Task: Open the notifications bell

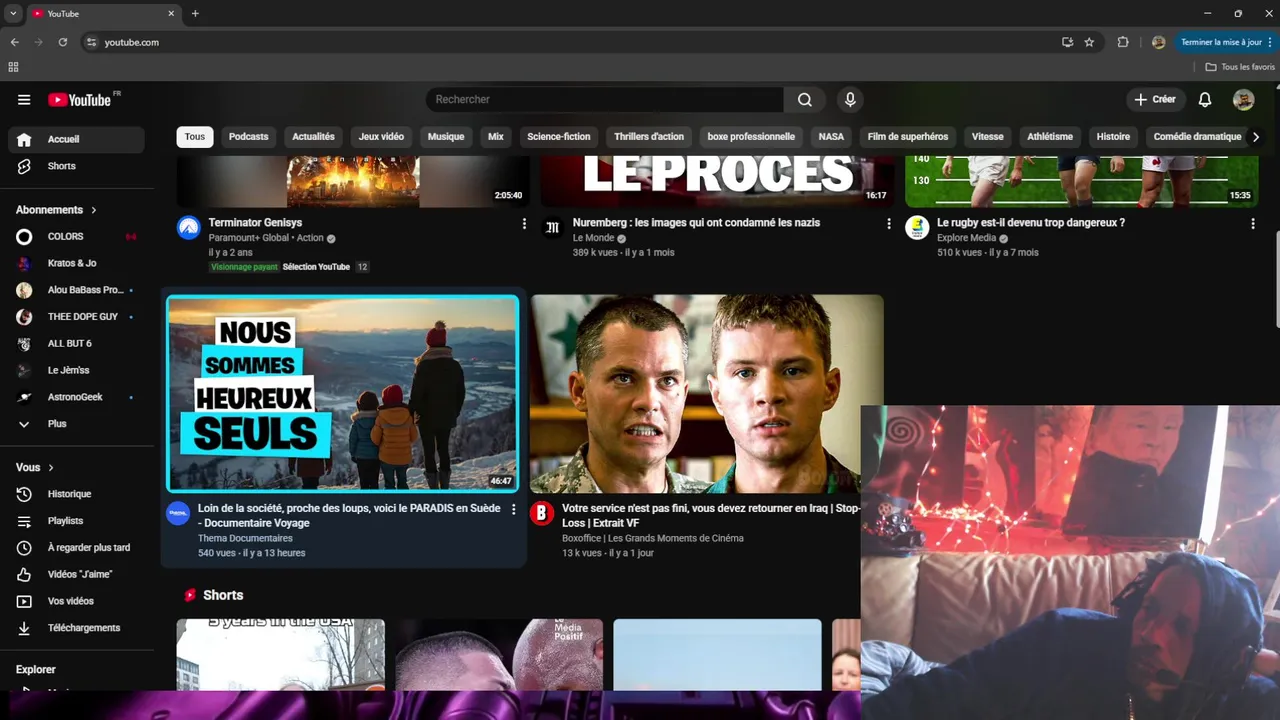Action: point(1205,99)
